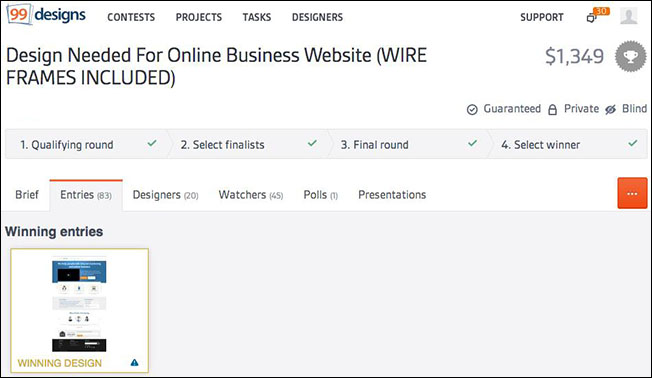
Task: Switch to the Brief tab
Action: click(x=27, y=195)
